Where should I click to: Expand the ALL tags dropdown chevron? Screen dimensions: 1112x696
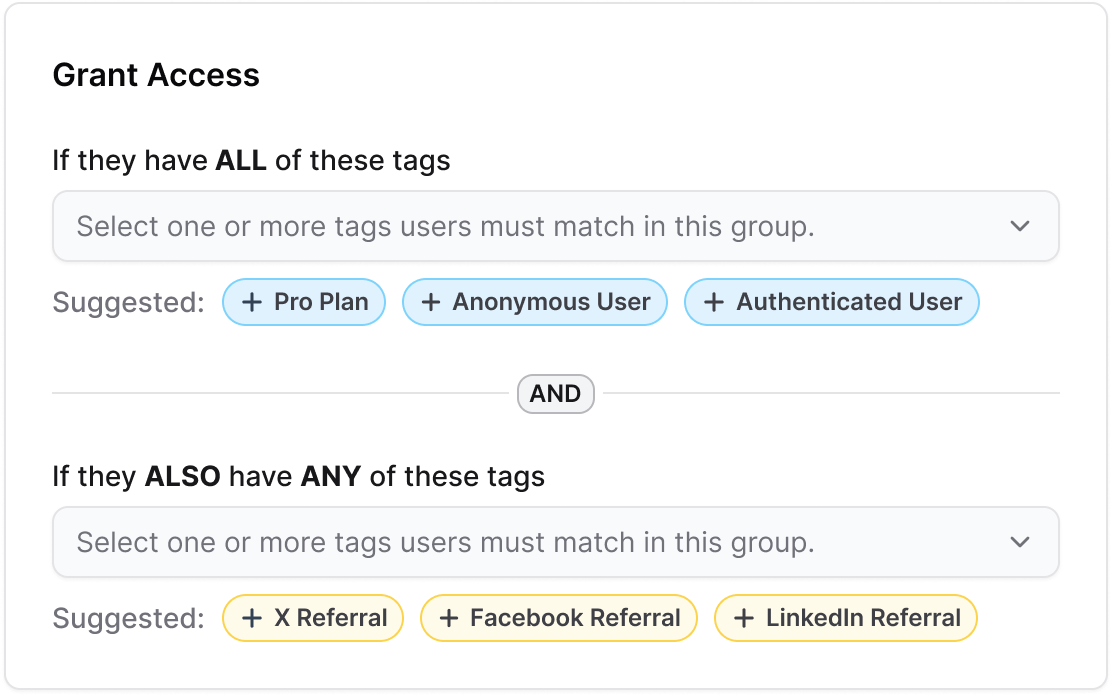[1019, 226]
